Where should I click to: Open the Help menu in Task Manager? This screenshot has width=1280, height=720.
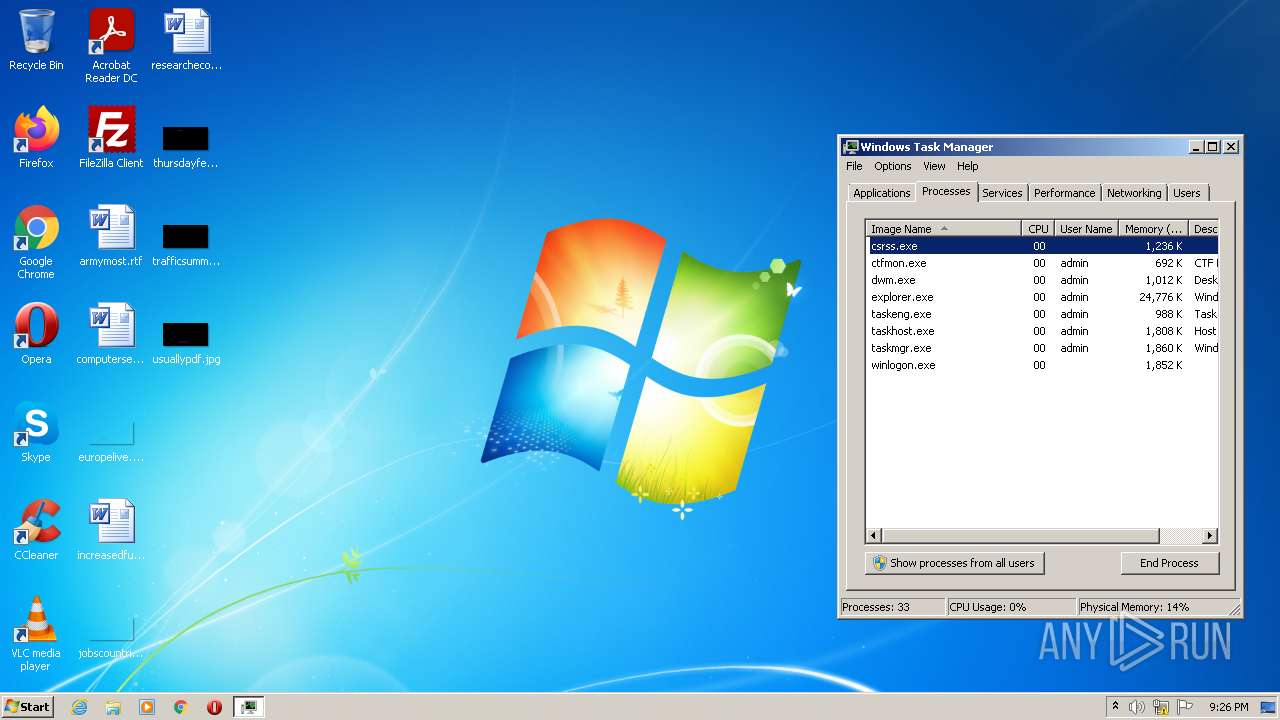967,166
